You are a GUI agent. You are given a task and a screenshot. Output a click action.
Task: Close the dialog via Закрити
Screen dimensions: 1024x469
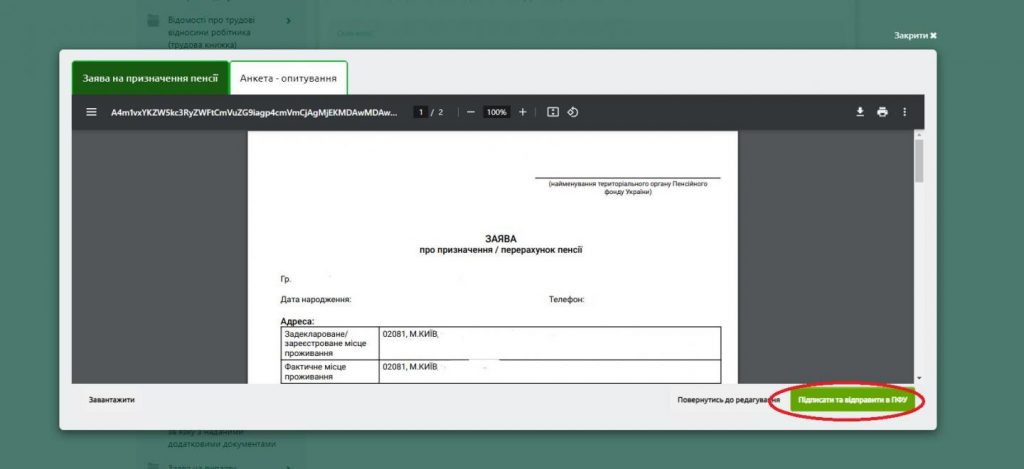pos(915,35)
